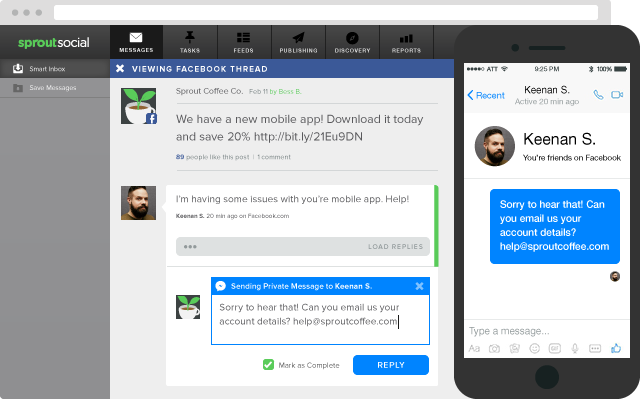Screen dimensions: 640x399
Task: Click the Messenger icon in composer header
Action: point(221,286)
